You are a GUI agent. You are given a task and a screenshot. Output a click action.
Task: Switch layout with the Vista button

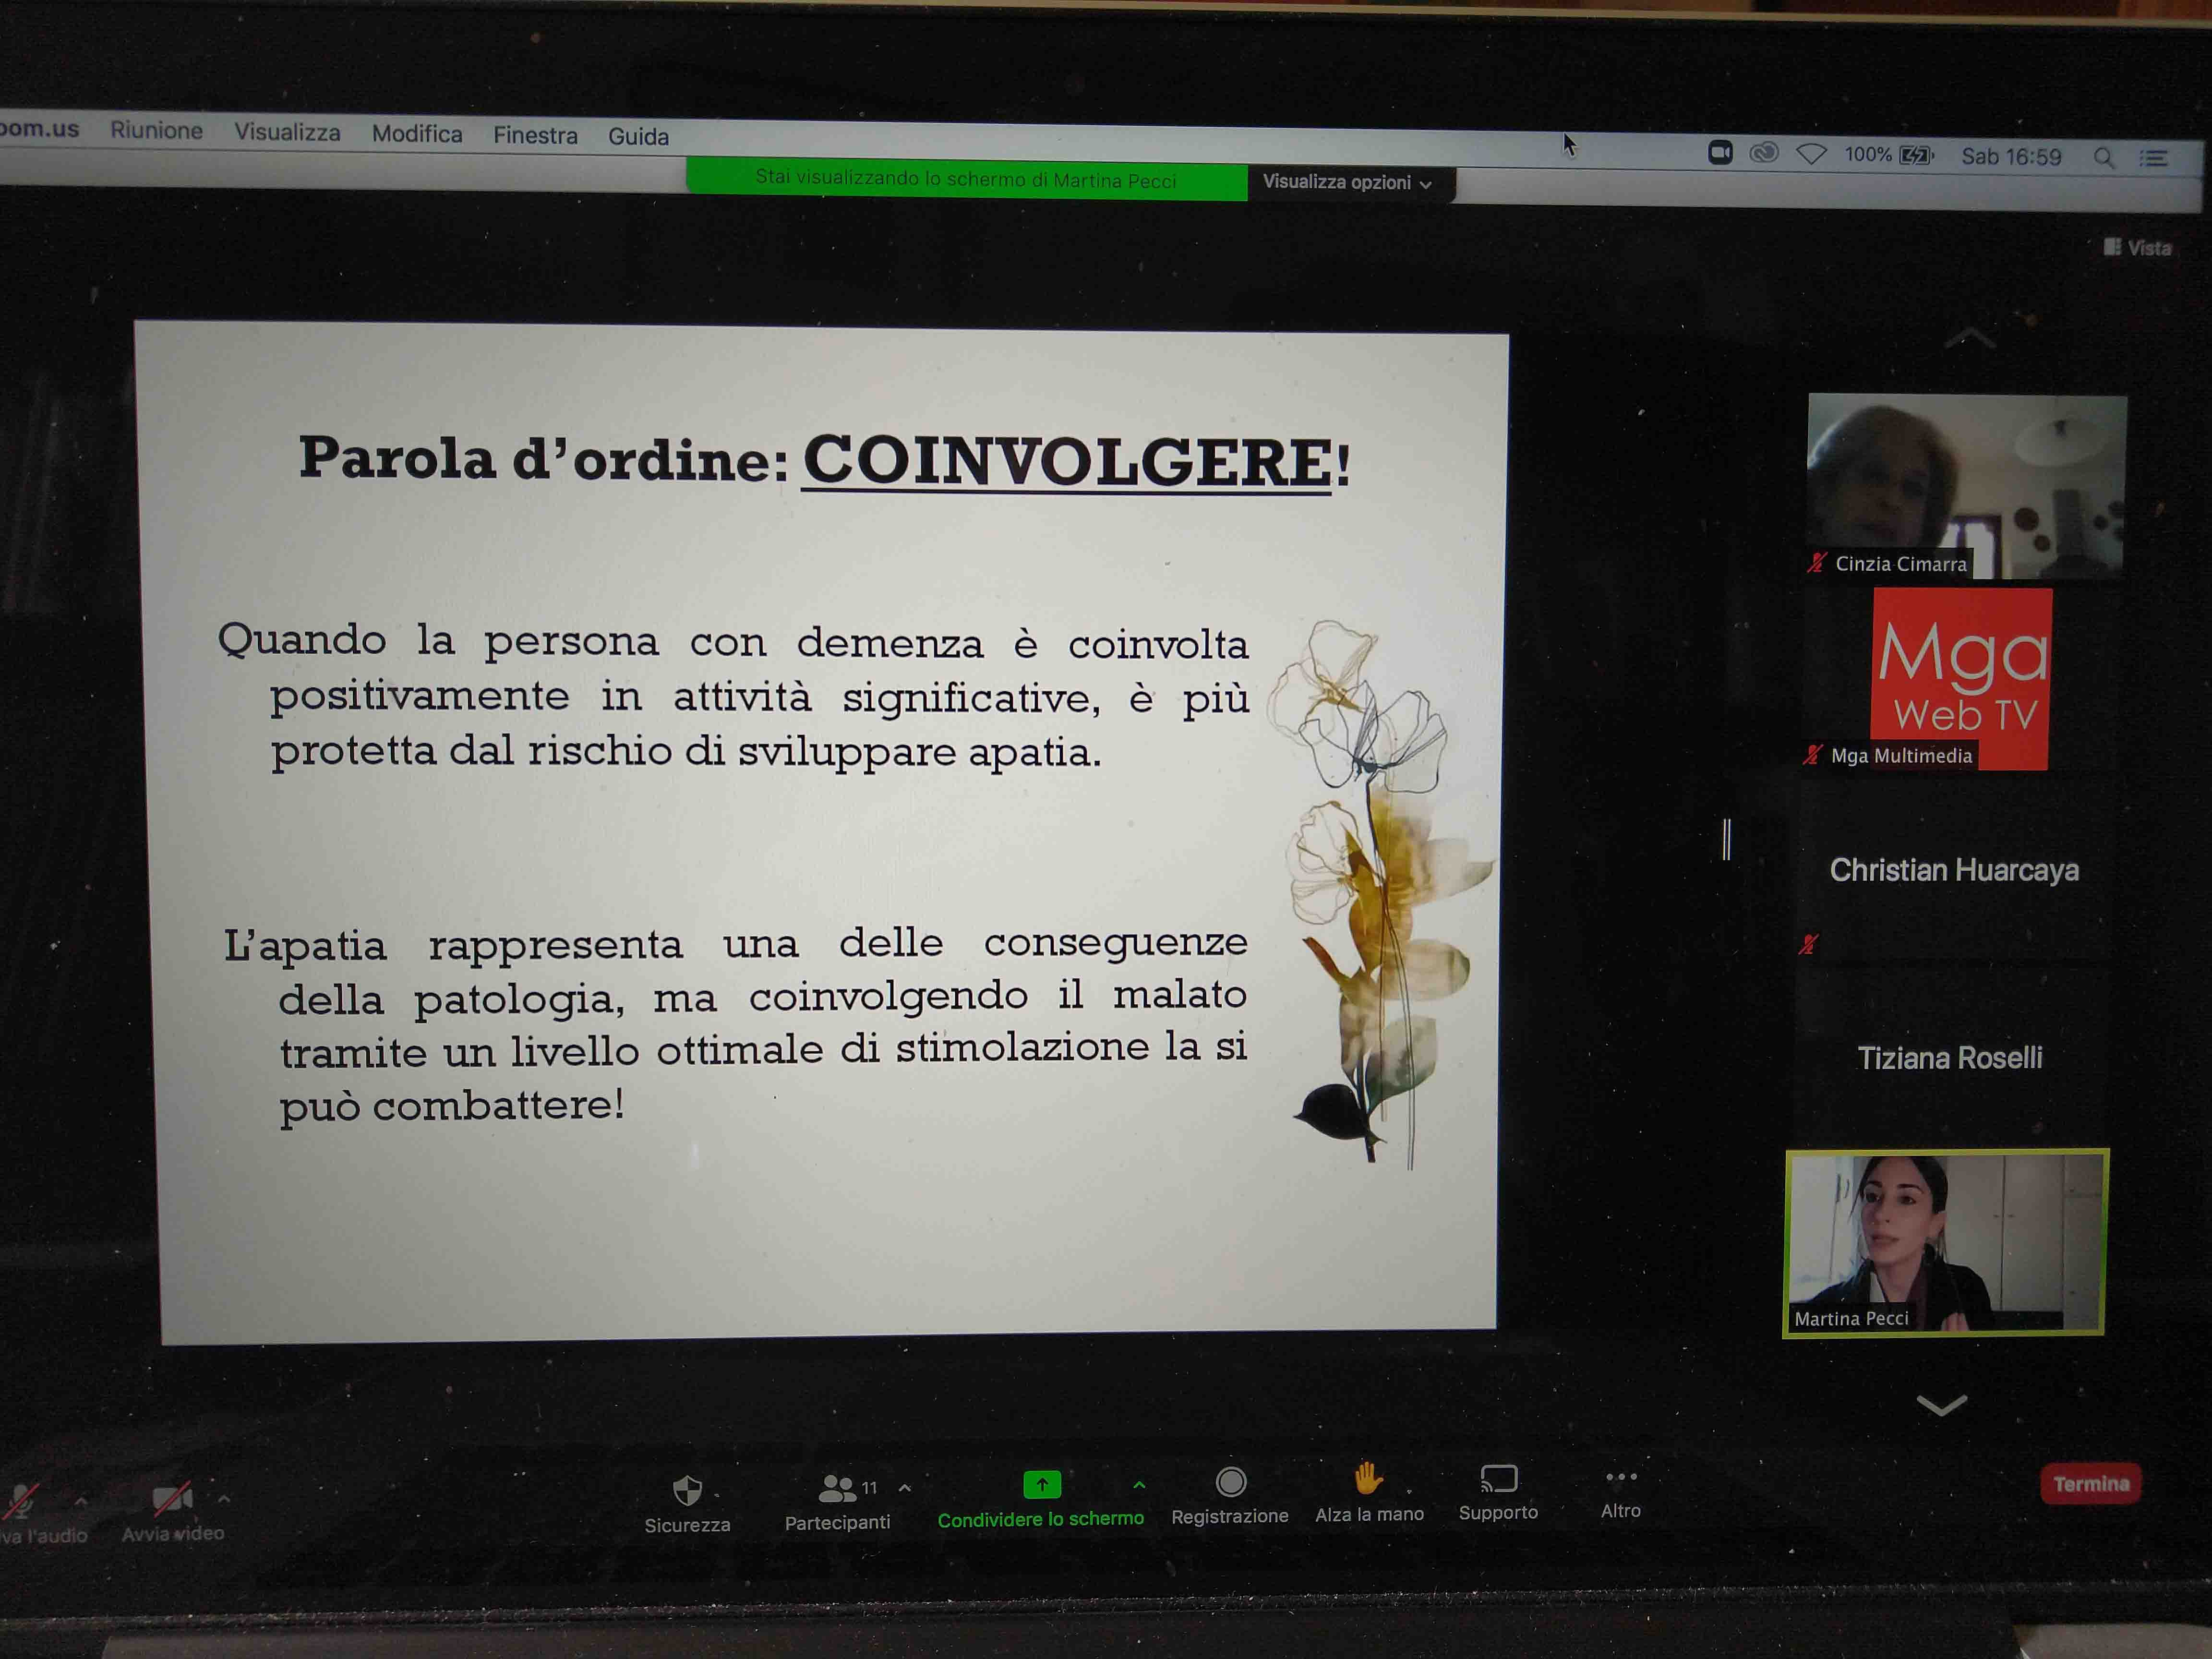pos(2137,247)
